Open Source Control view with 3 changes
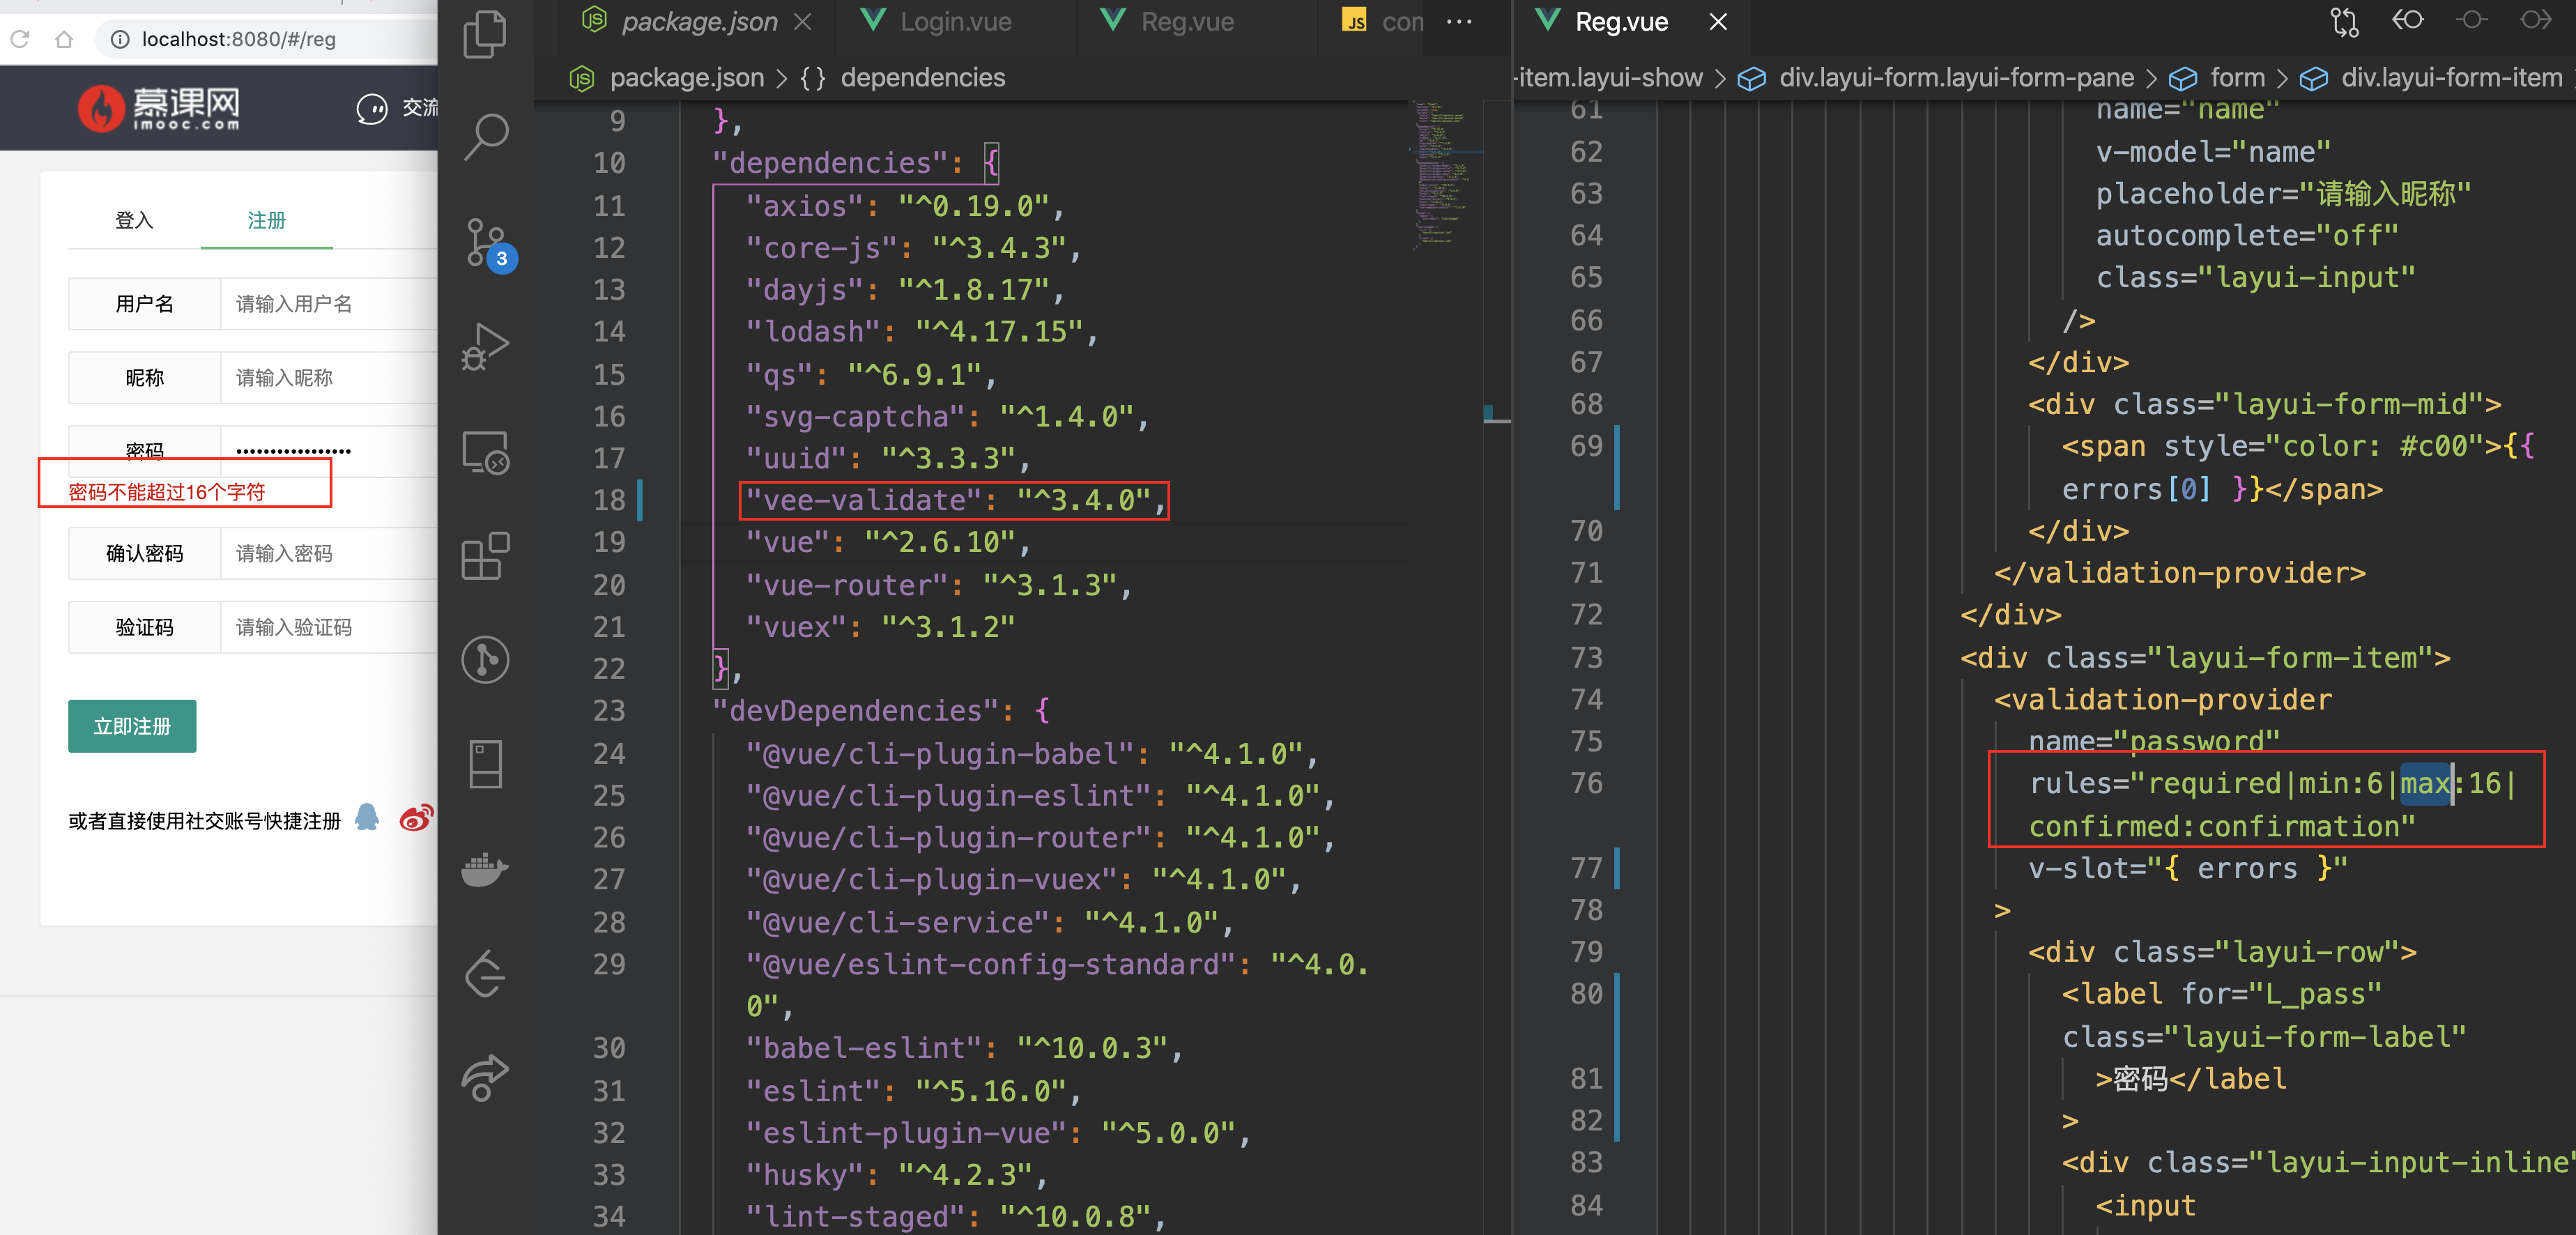This screenshot has height=1235, width=2576. 489,245
